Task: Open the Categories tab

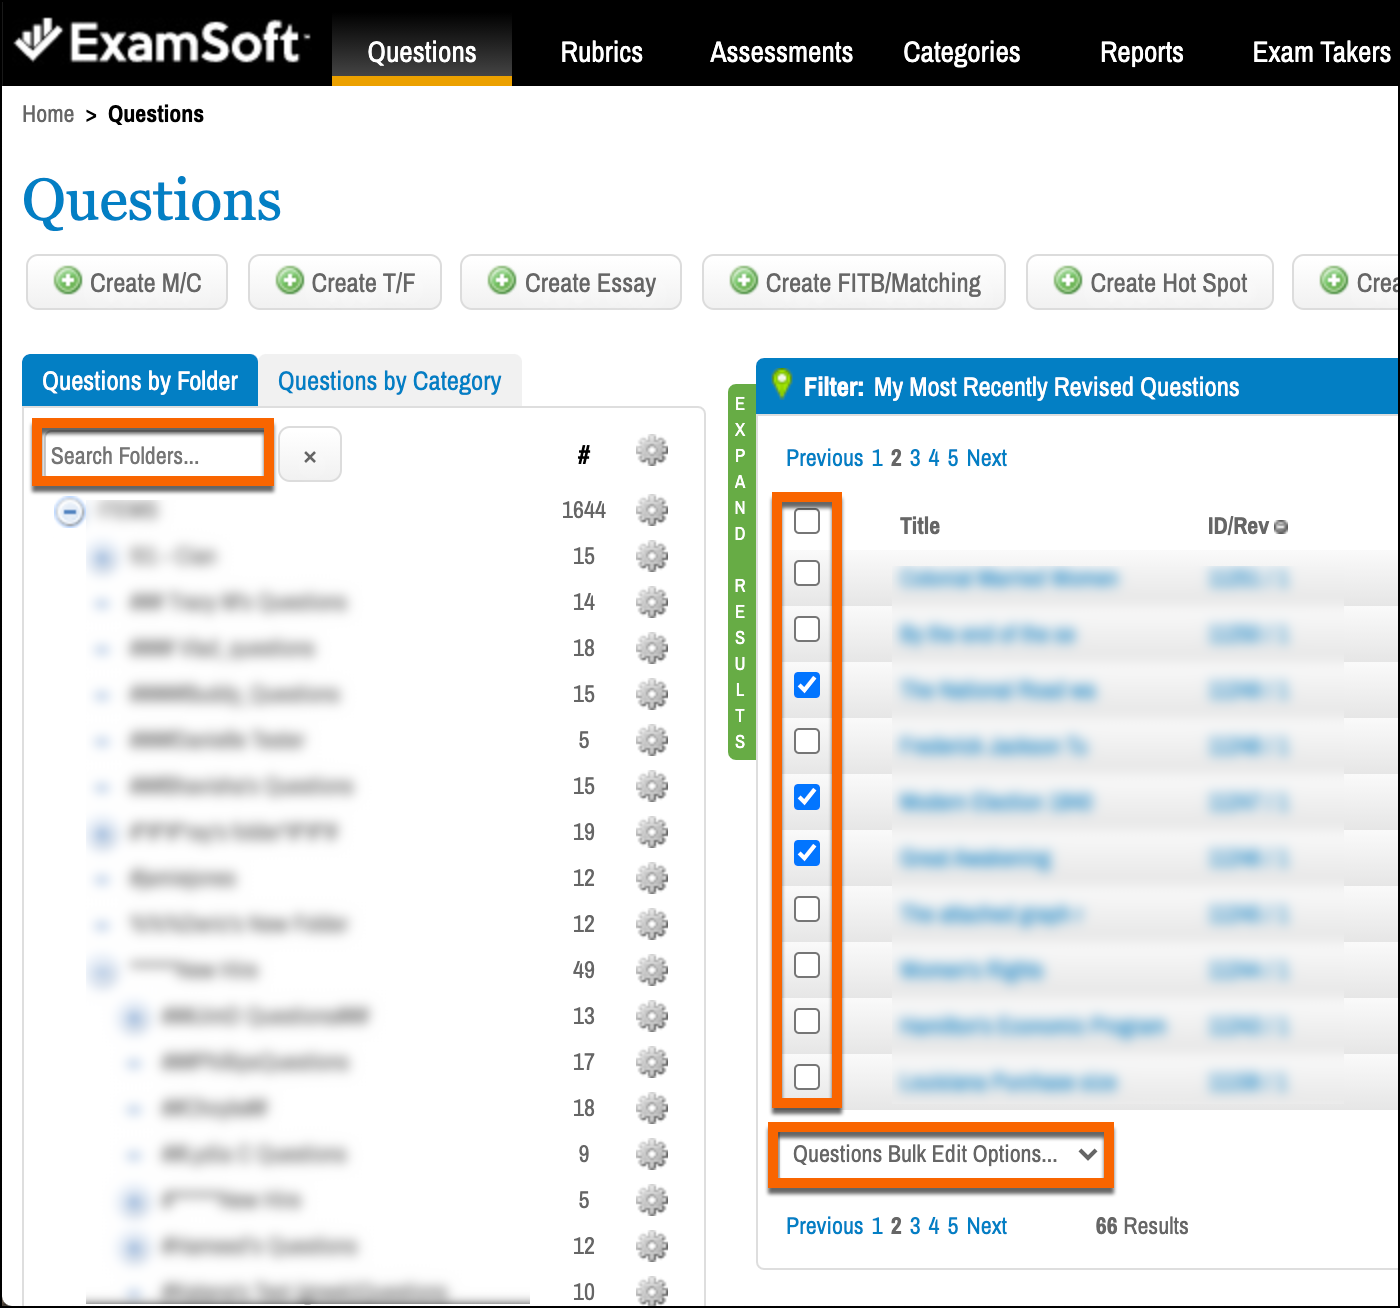Action: point(962,52)
